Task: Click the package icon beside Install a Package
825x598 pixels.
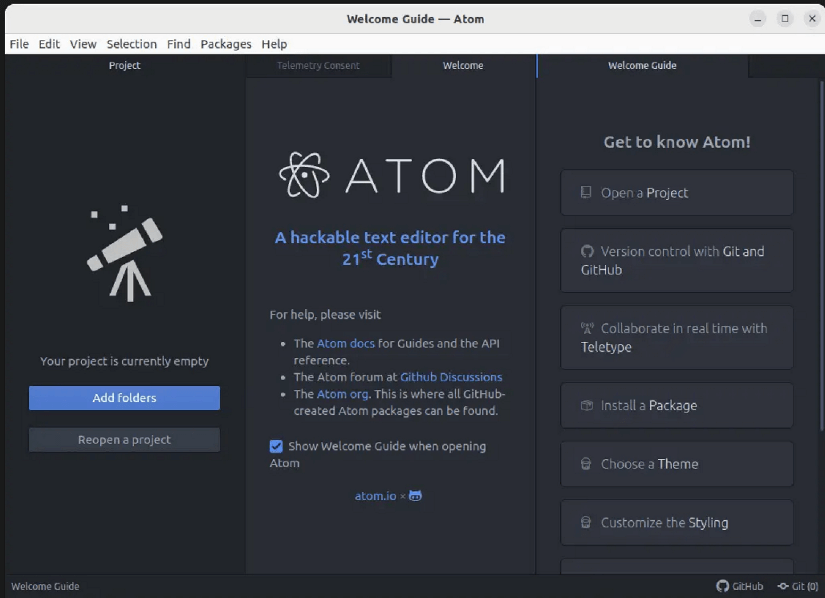Action: coord(587,406)
